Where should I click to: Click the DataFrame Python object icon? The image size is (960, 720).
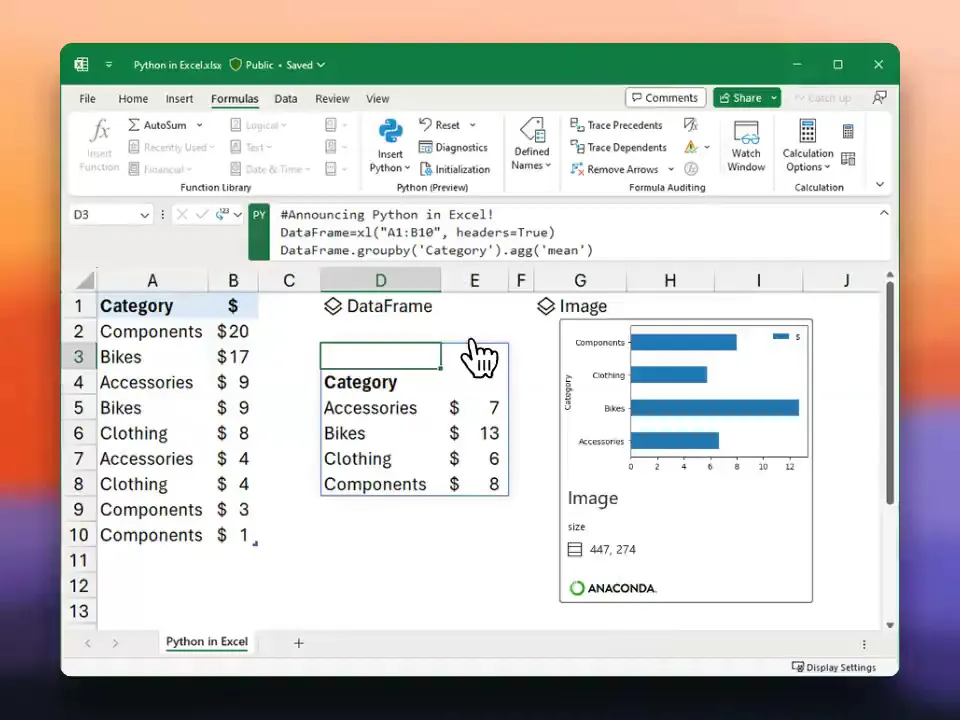click(333, 306)
